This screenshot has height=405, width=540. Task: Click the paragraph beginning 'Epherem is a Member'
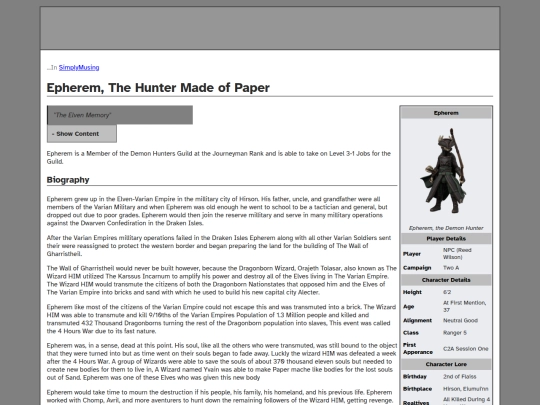click(219, 157)
